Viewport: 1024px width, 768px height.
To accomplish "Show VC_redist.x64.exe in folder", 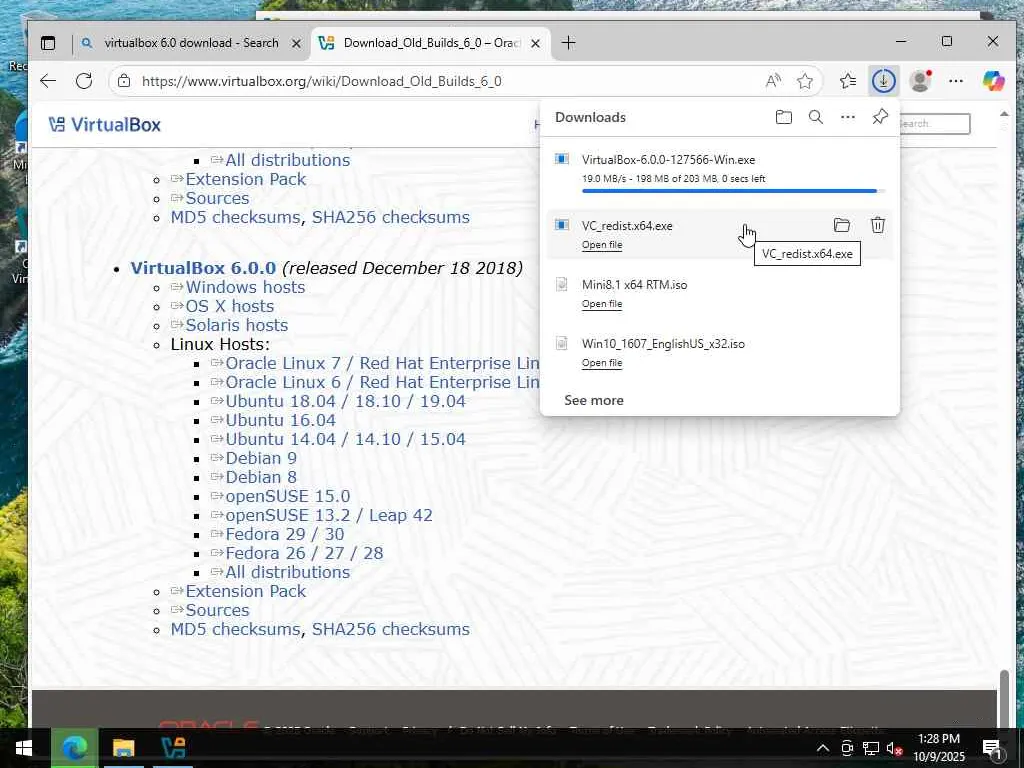I will click(x=842, y=225).
